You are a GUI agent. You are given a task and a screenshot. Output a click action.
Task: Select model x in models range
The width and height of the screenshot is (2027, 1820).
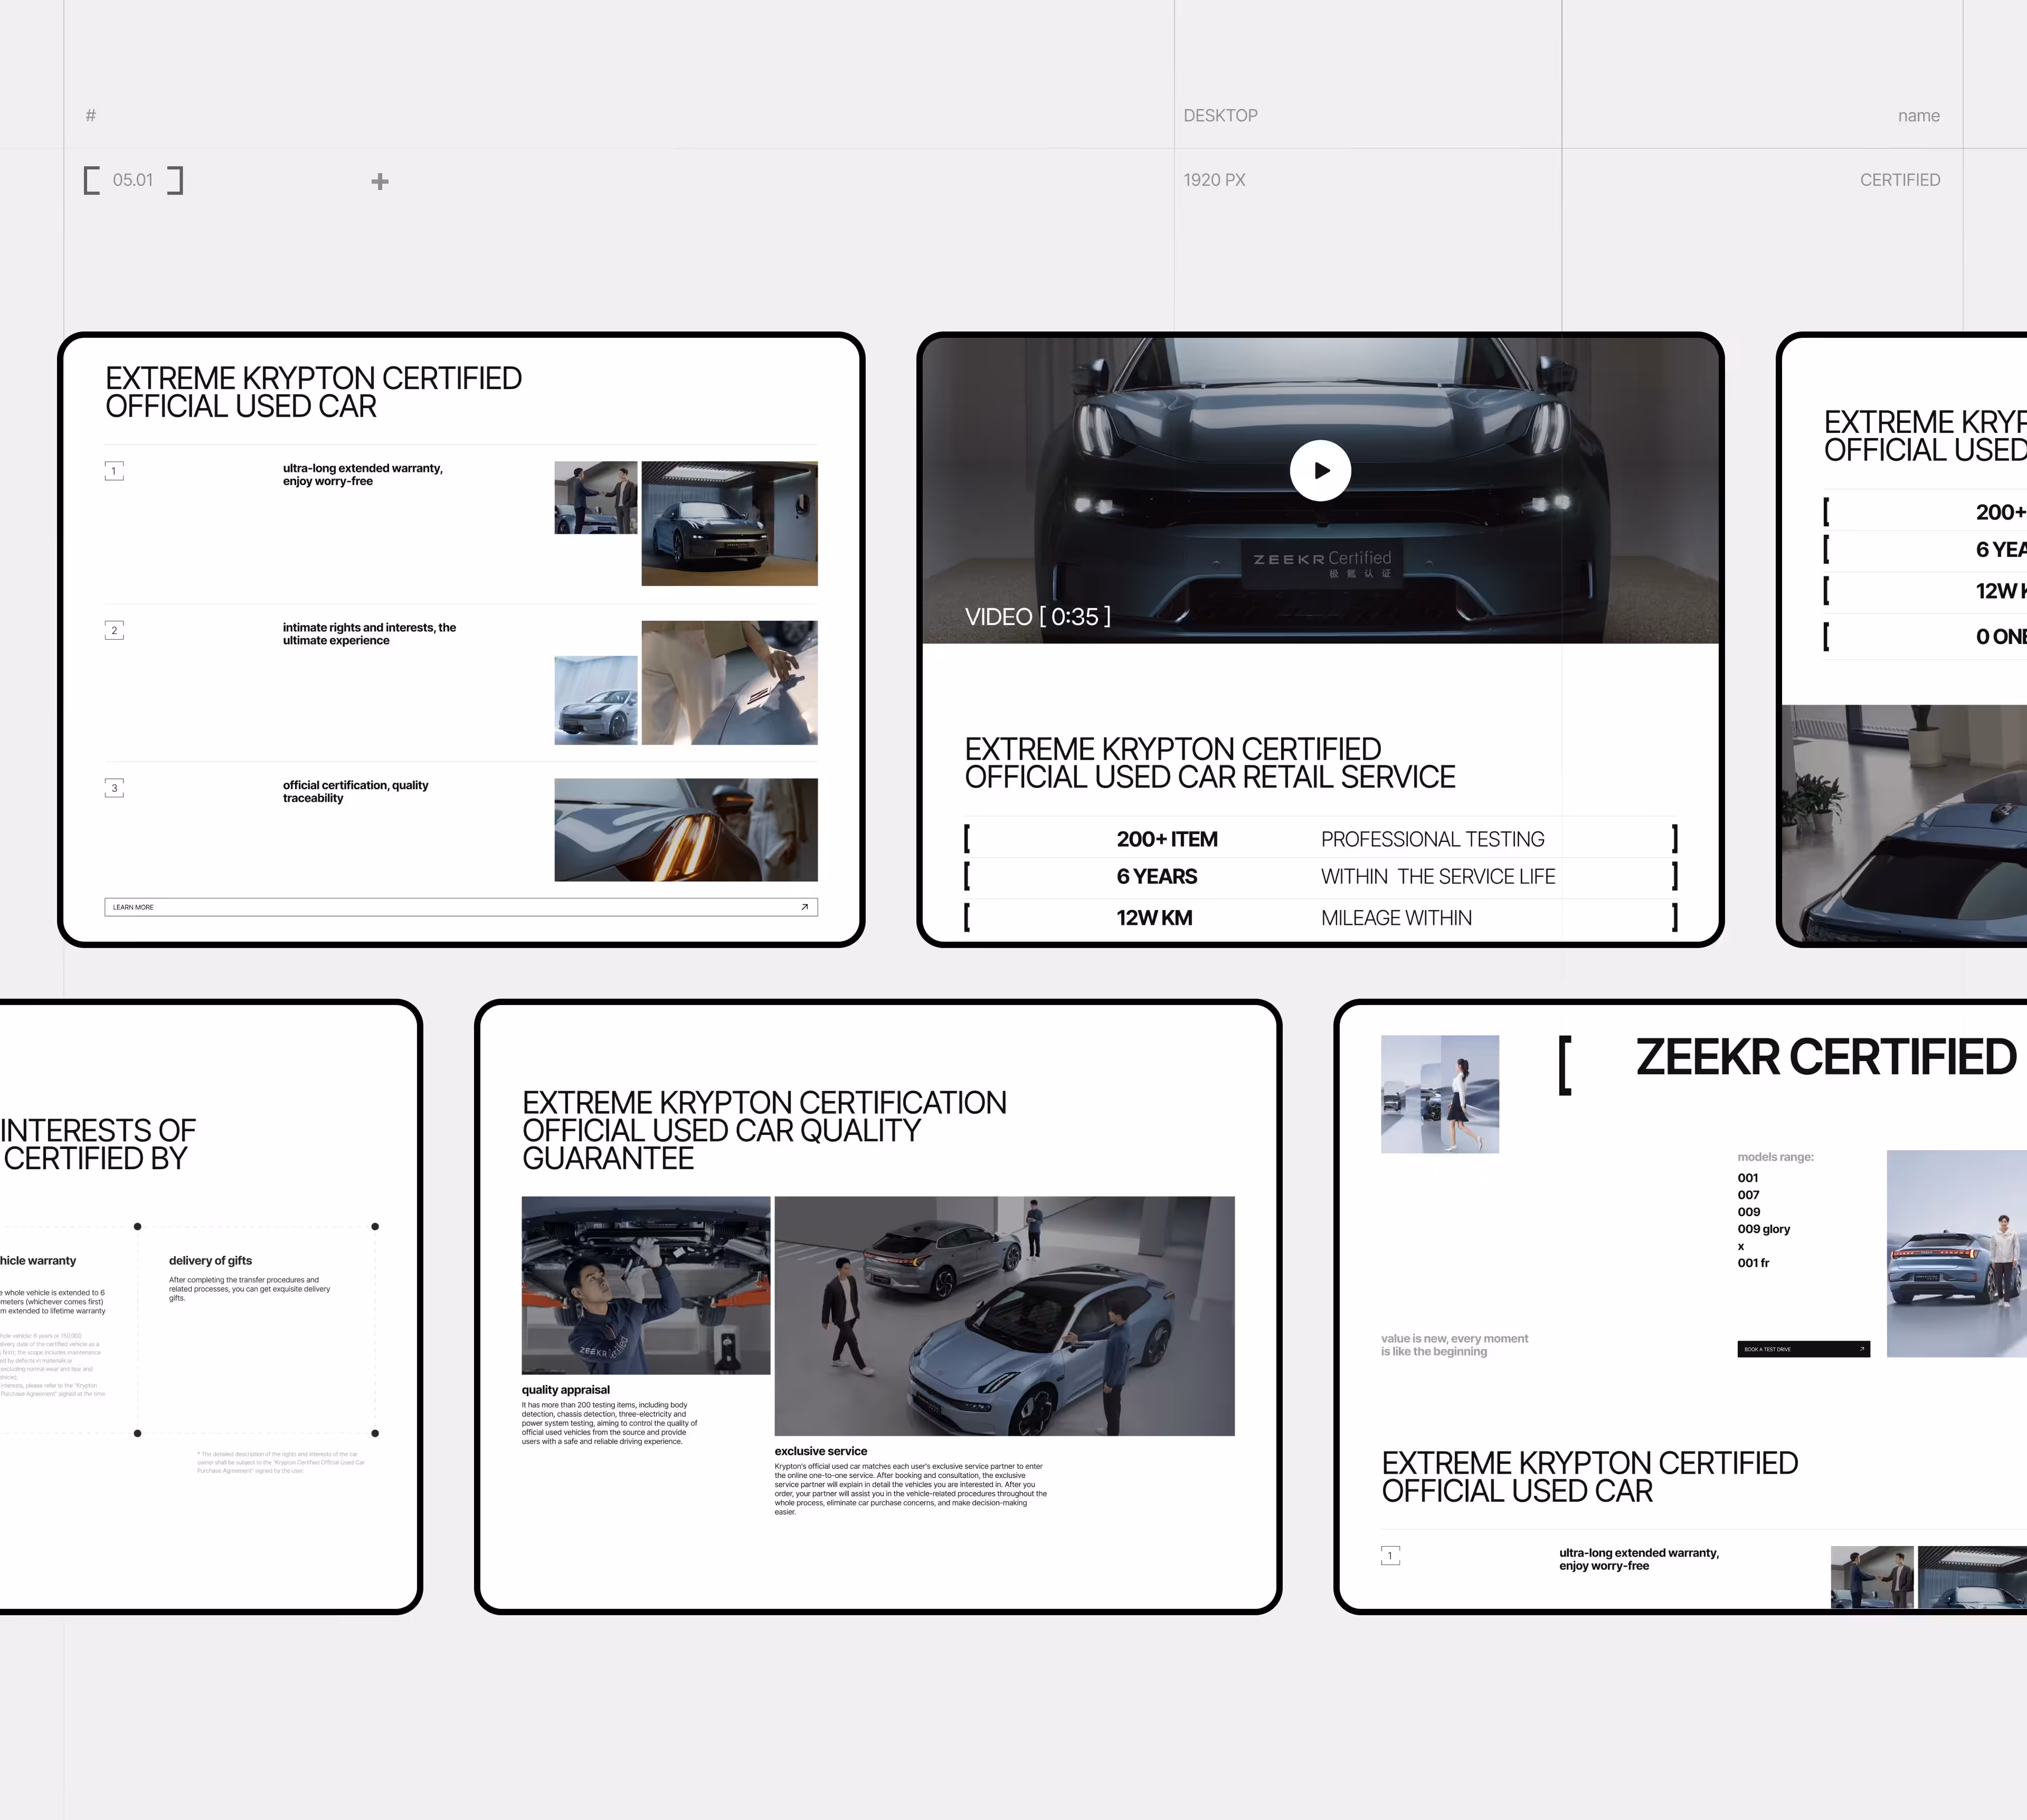click(1741, 1246)
